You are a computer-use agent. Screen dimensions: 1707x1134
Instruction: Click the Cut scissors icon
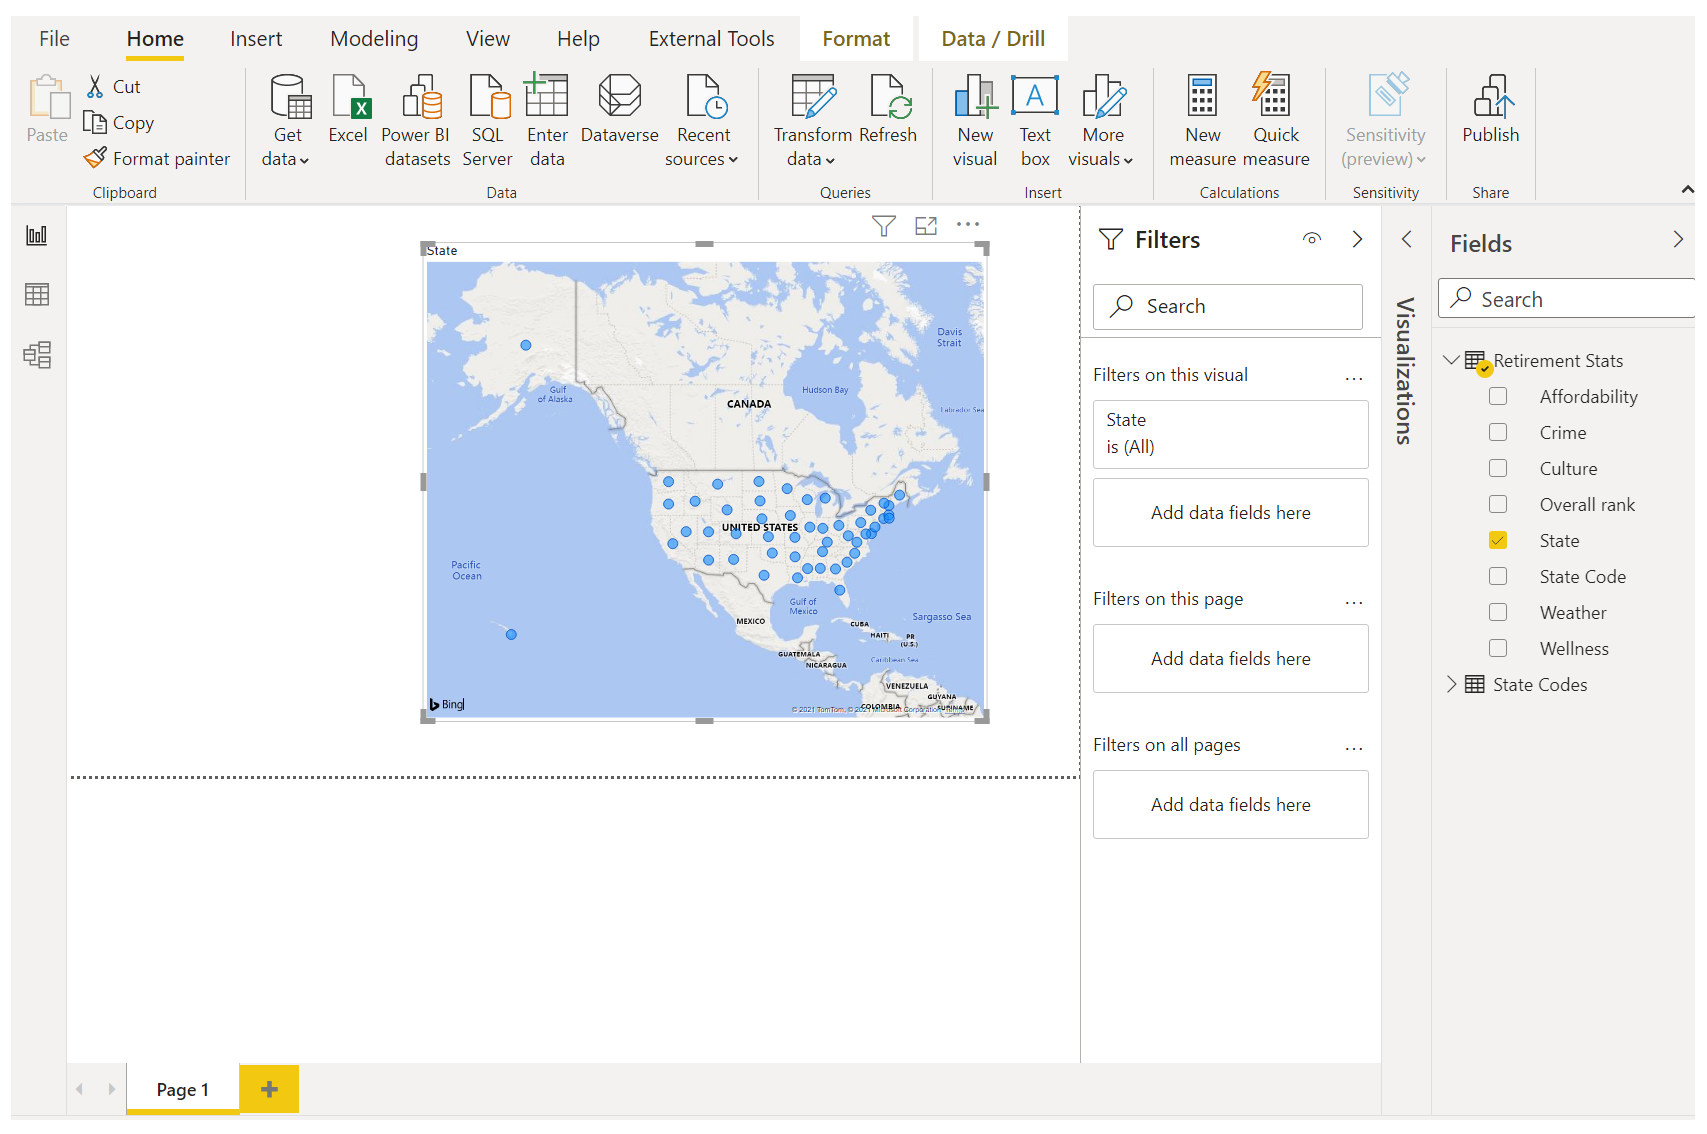click(95, 87)
